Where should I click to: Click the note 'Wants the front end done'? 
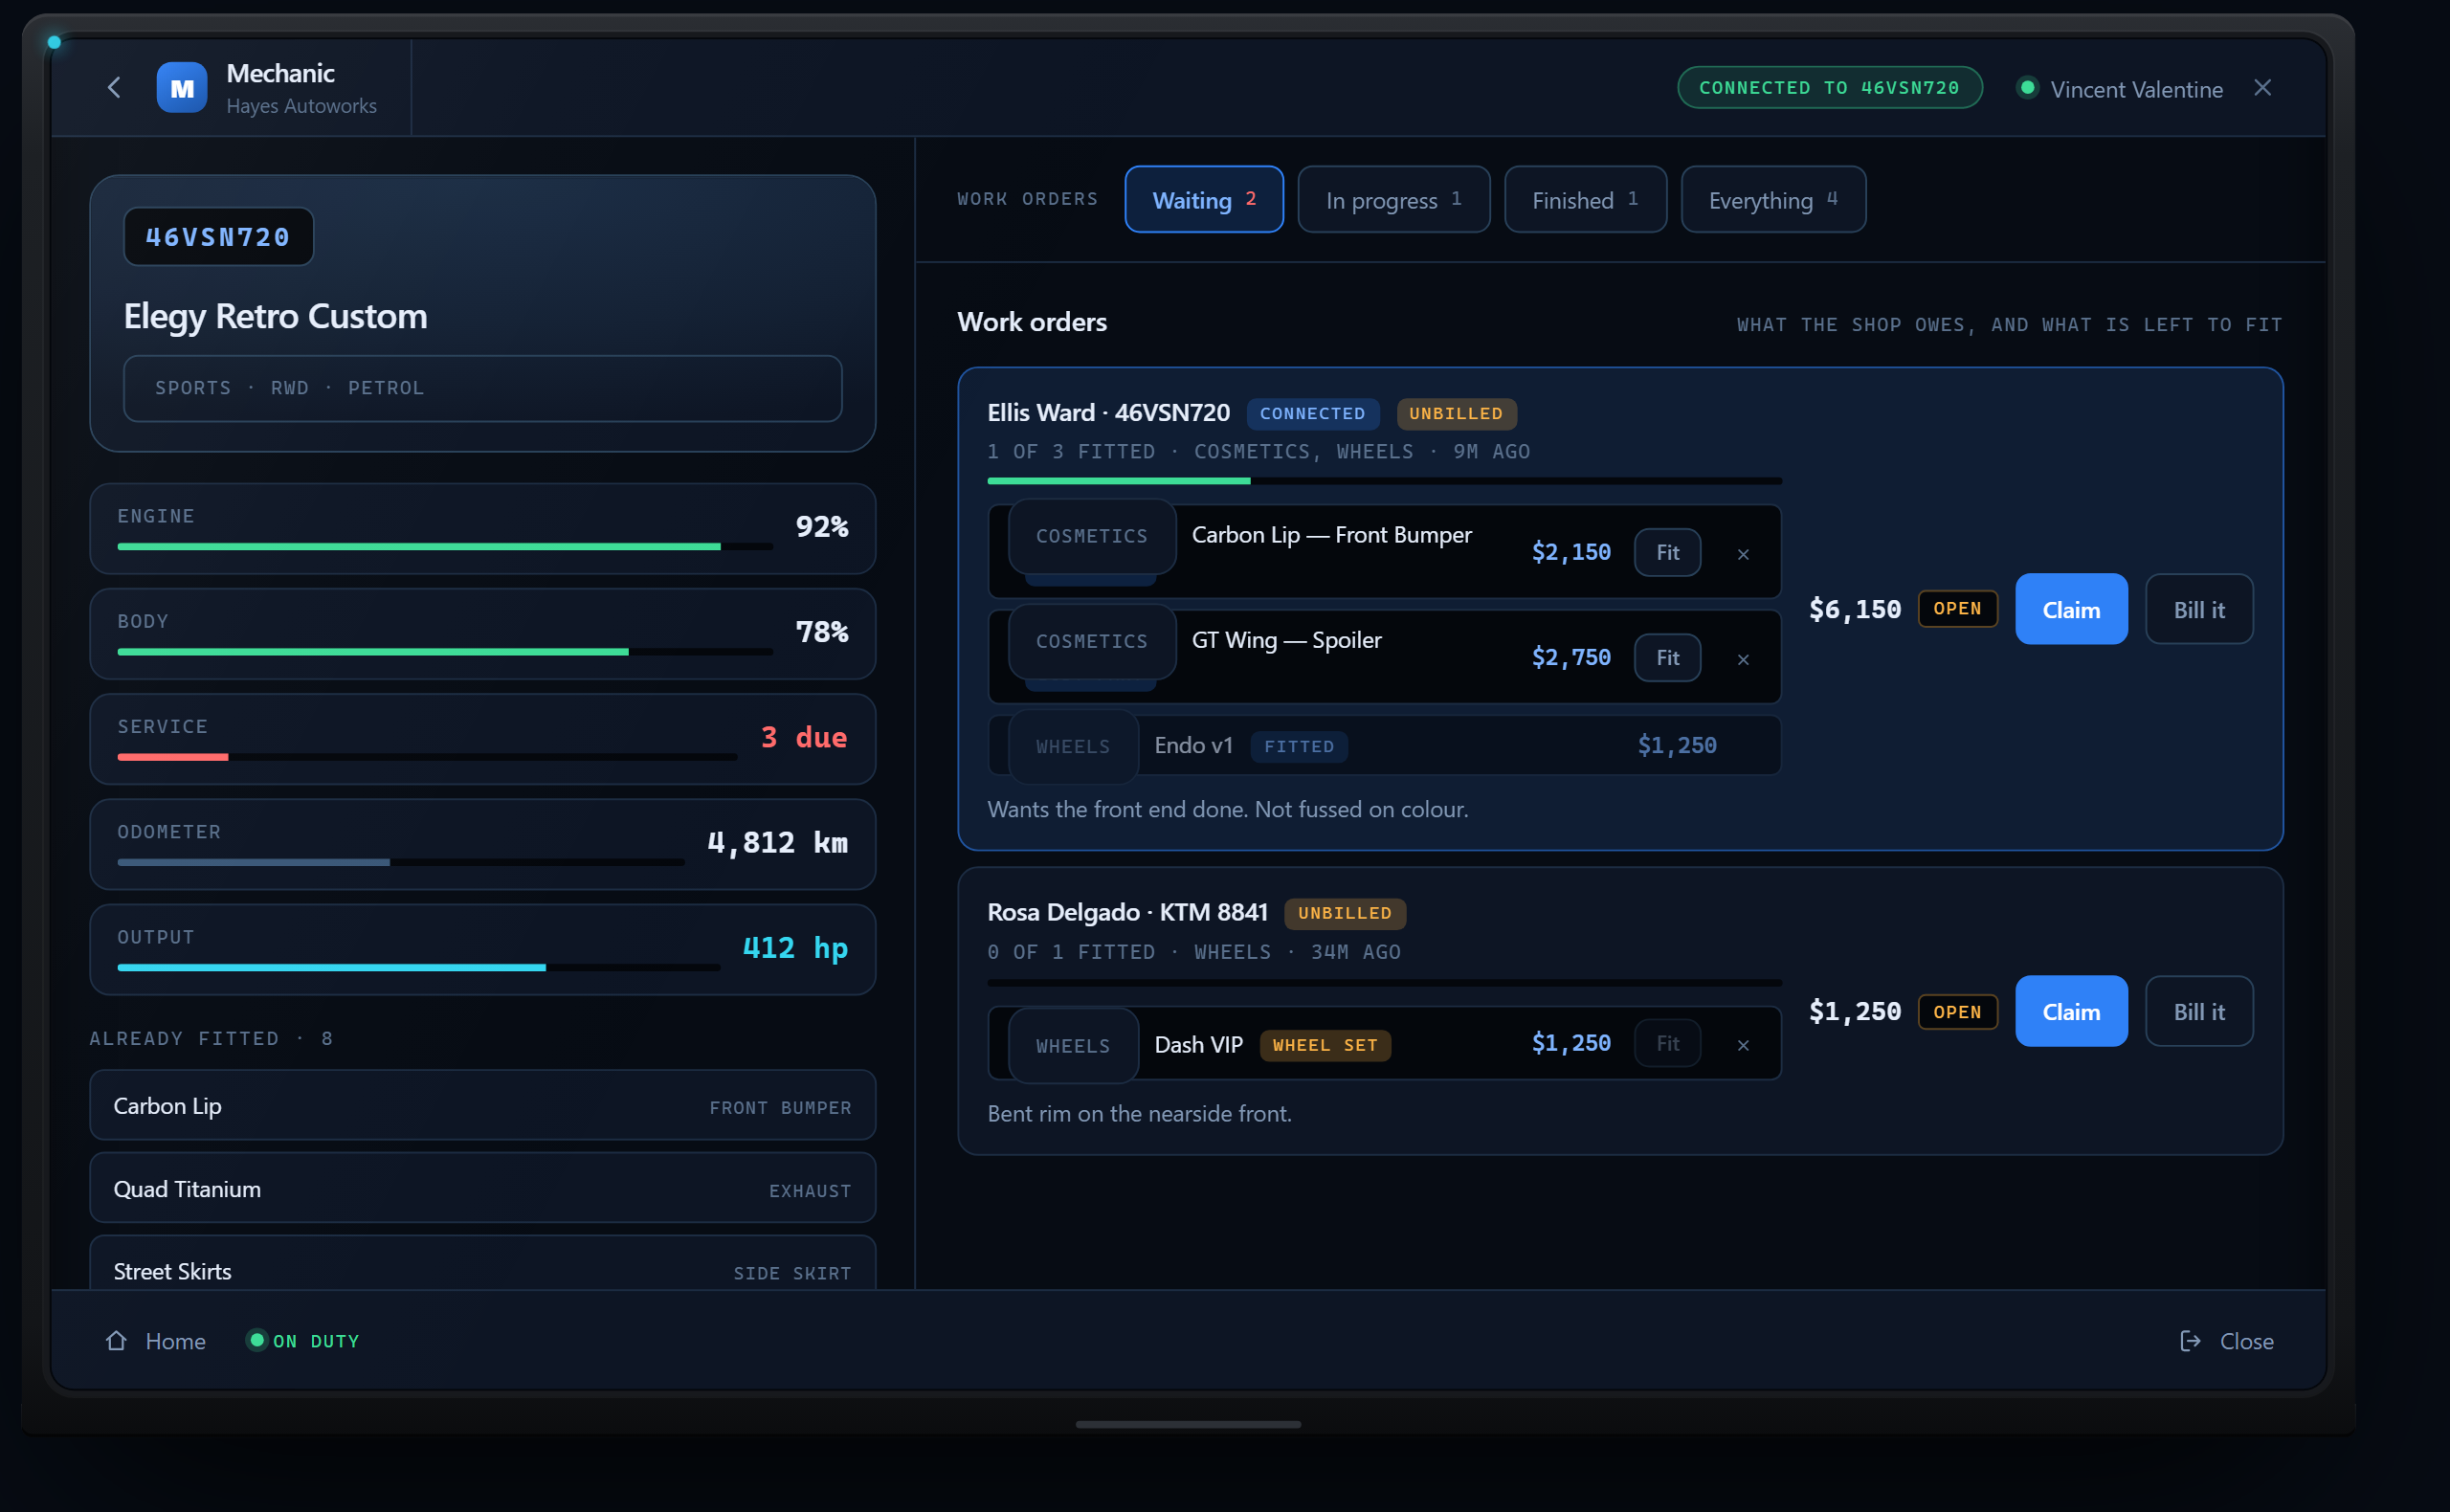pos(1227,809)
